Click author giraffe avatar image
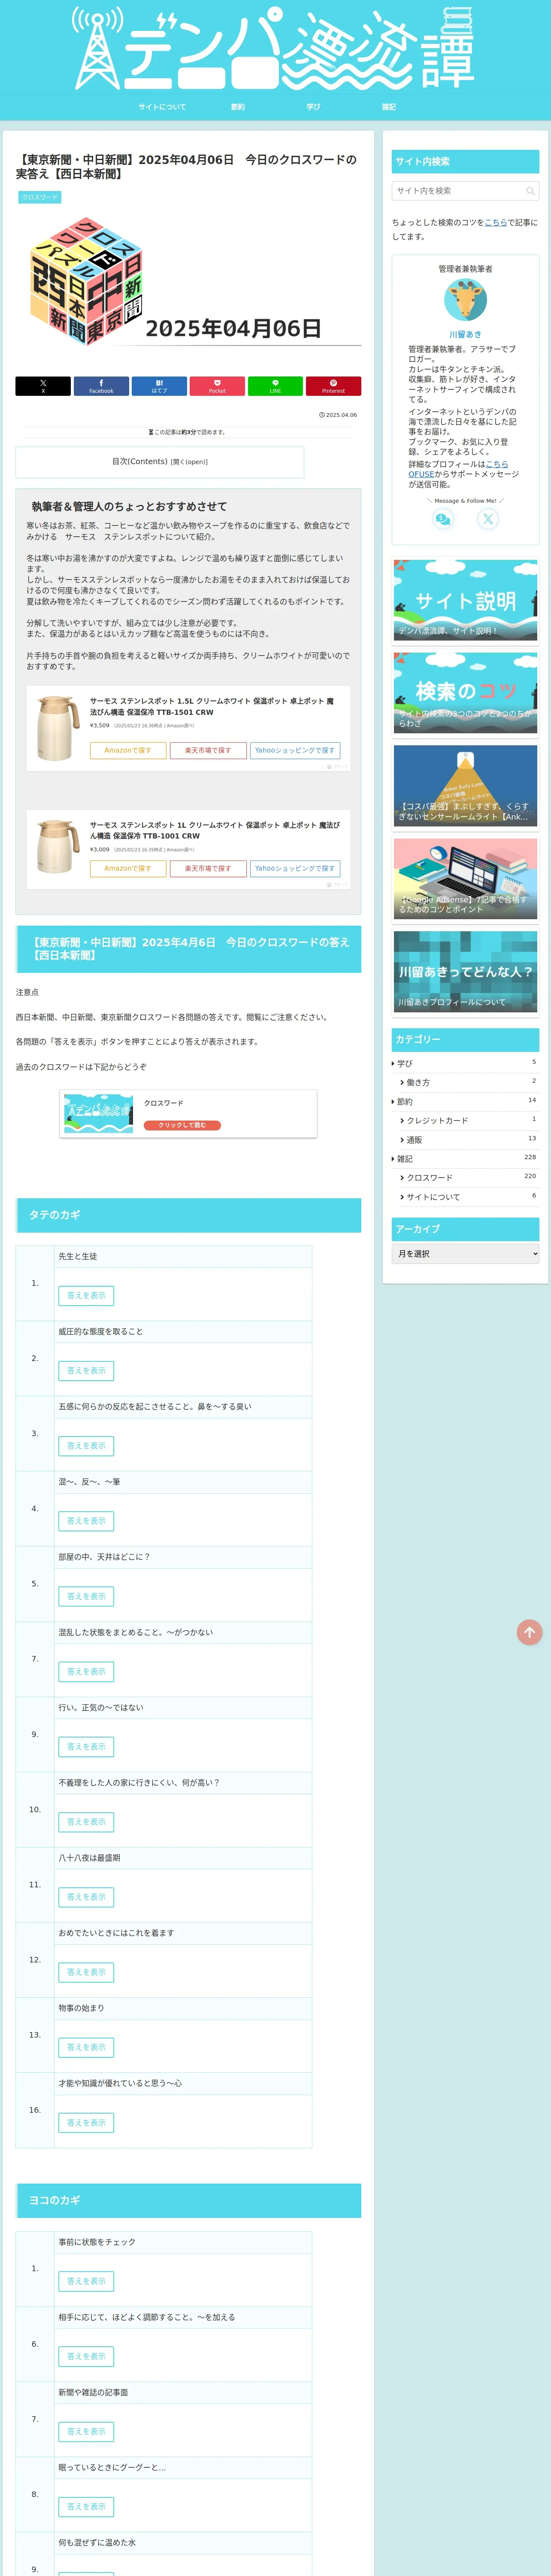 tap(465, 300)
